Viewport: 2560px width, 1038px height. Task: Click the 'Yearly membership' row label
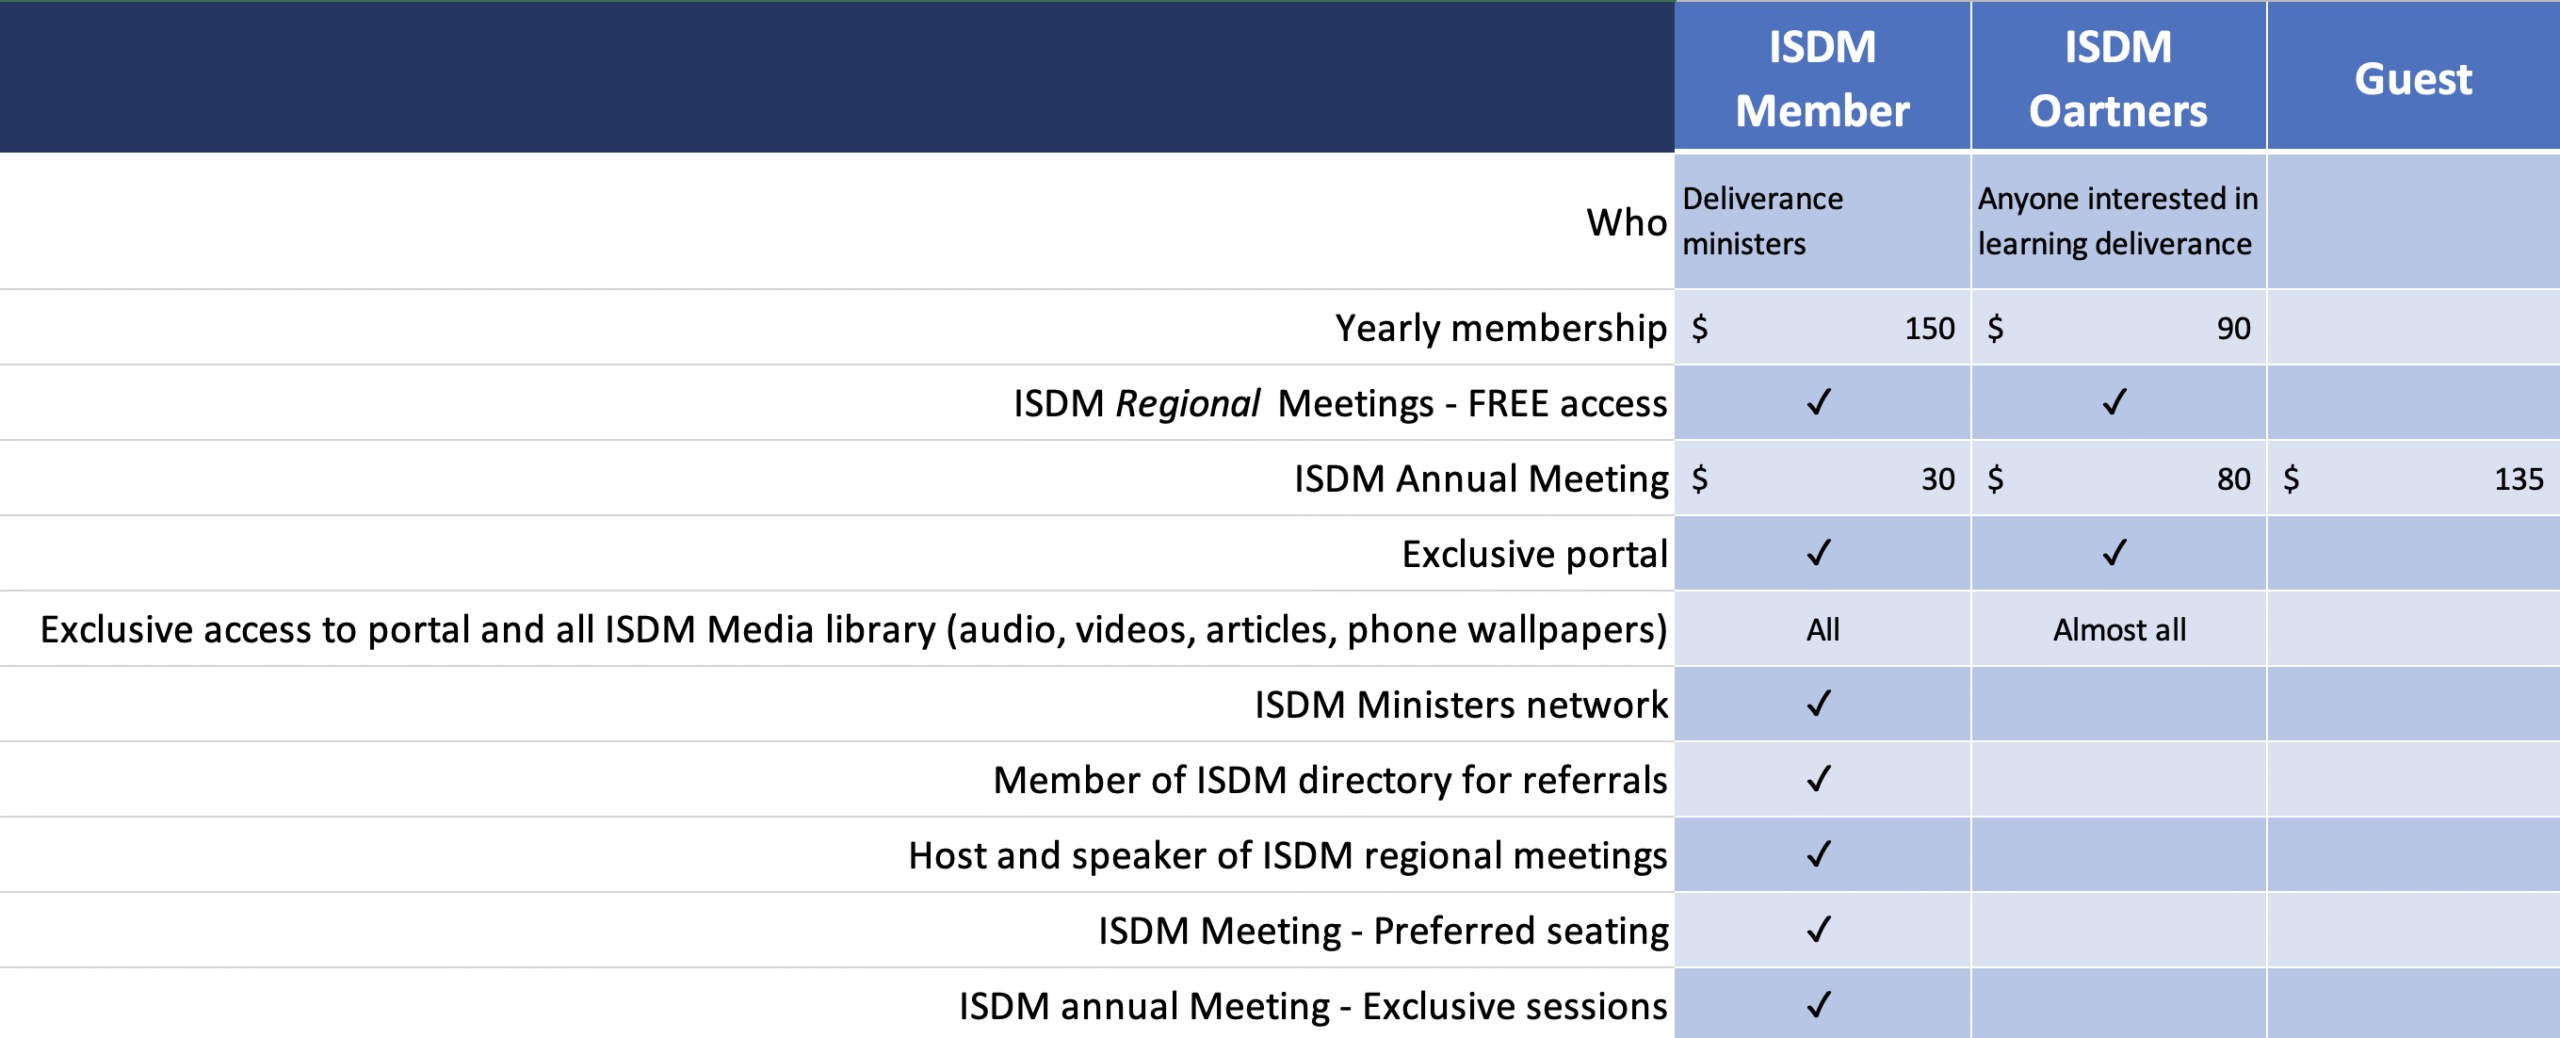tap(1500, 328)
